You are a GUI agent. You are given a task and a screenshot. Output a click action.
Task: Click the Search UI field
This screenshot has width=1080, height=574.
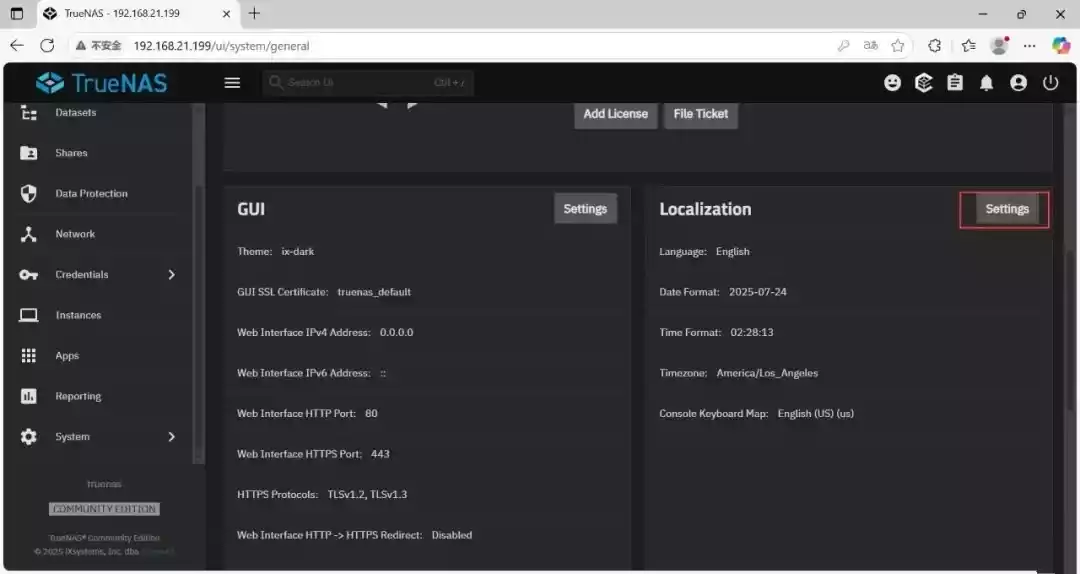coord(368,83)
